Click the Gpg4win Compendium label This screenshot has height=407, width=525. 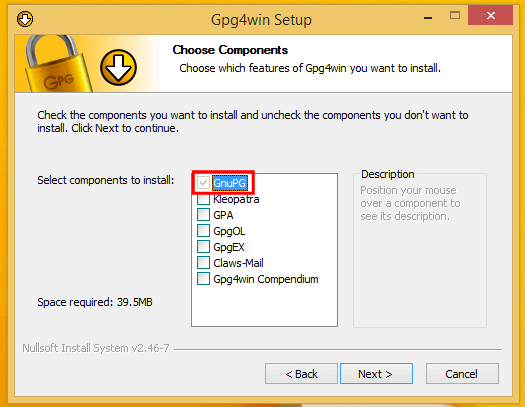(x=266, y=279)
